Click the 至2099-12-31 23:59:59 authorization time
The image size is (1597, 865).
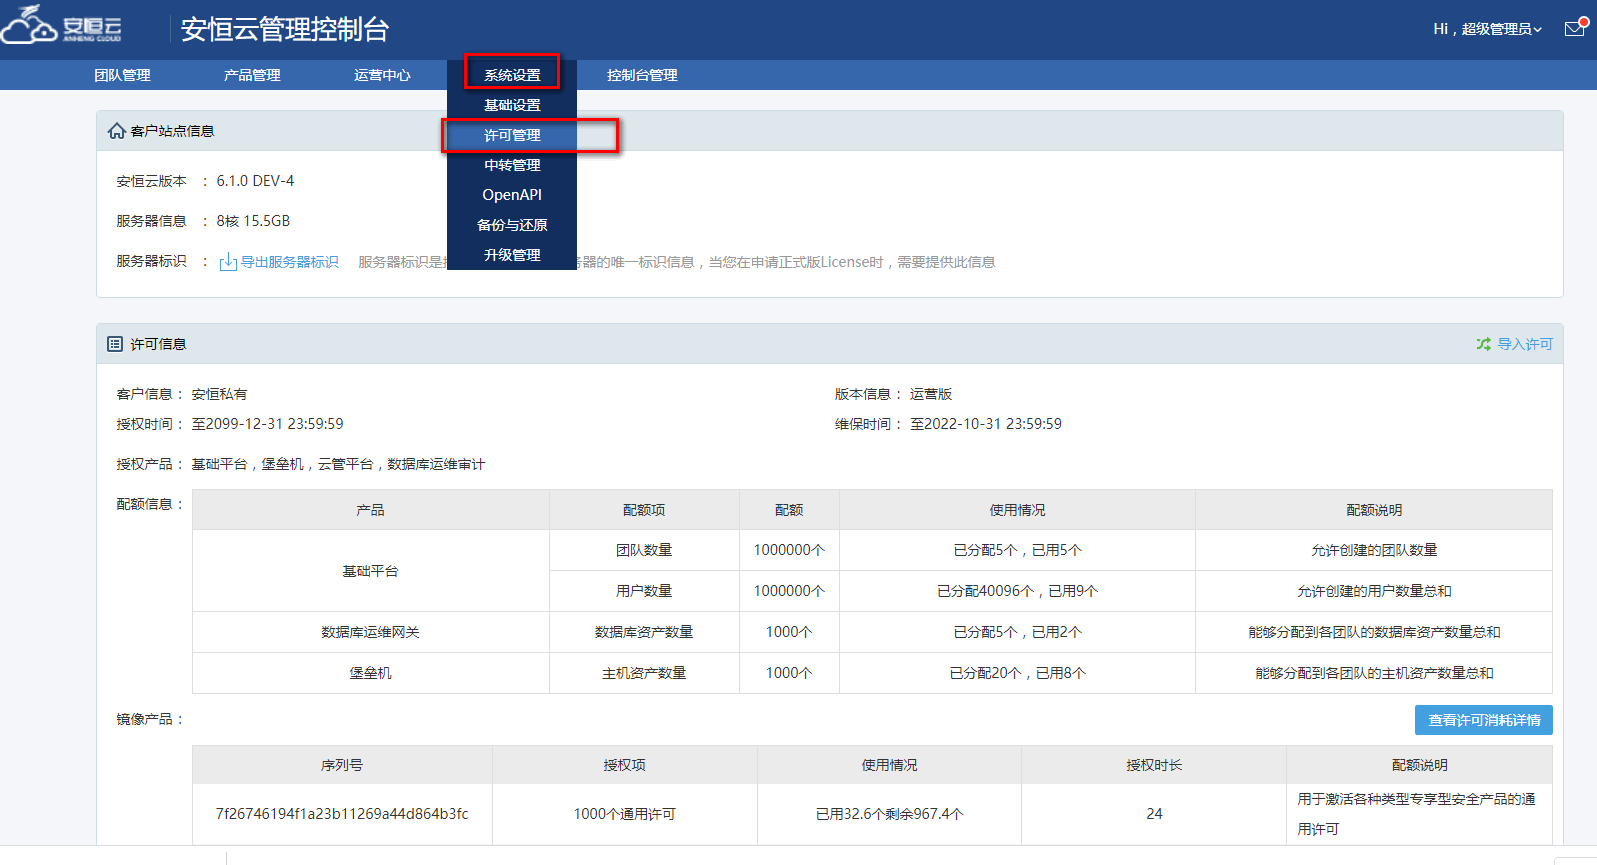[267, 424]
